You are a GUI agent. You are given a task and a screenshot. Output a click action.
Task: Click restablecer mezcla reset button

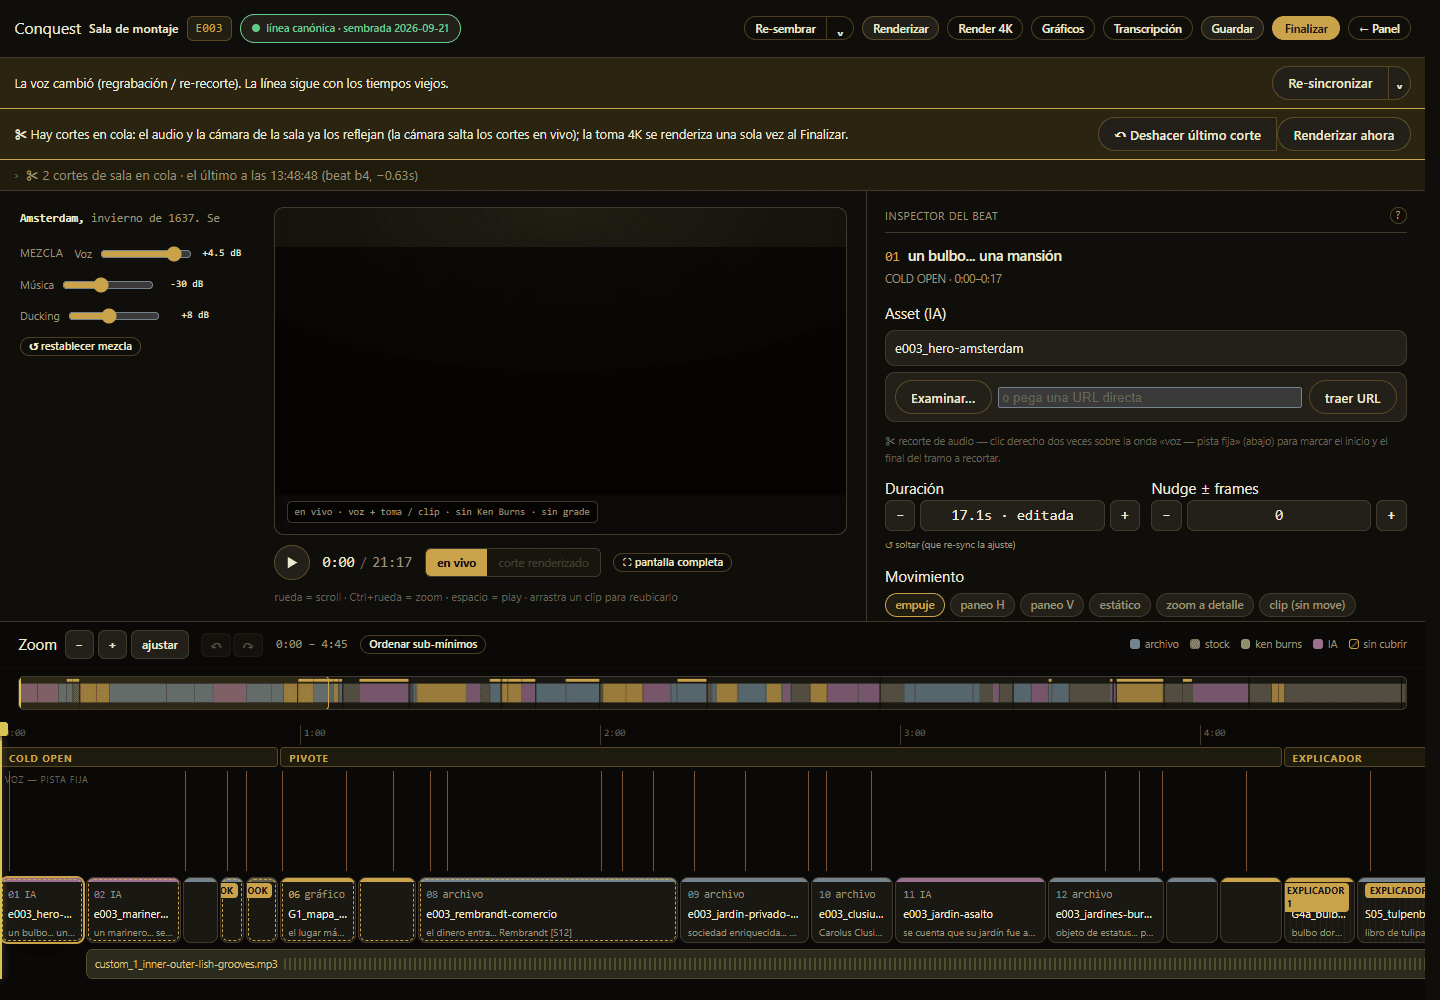pos(81,346)
